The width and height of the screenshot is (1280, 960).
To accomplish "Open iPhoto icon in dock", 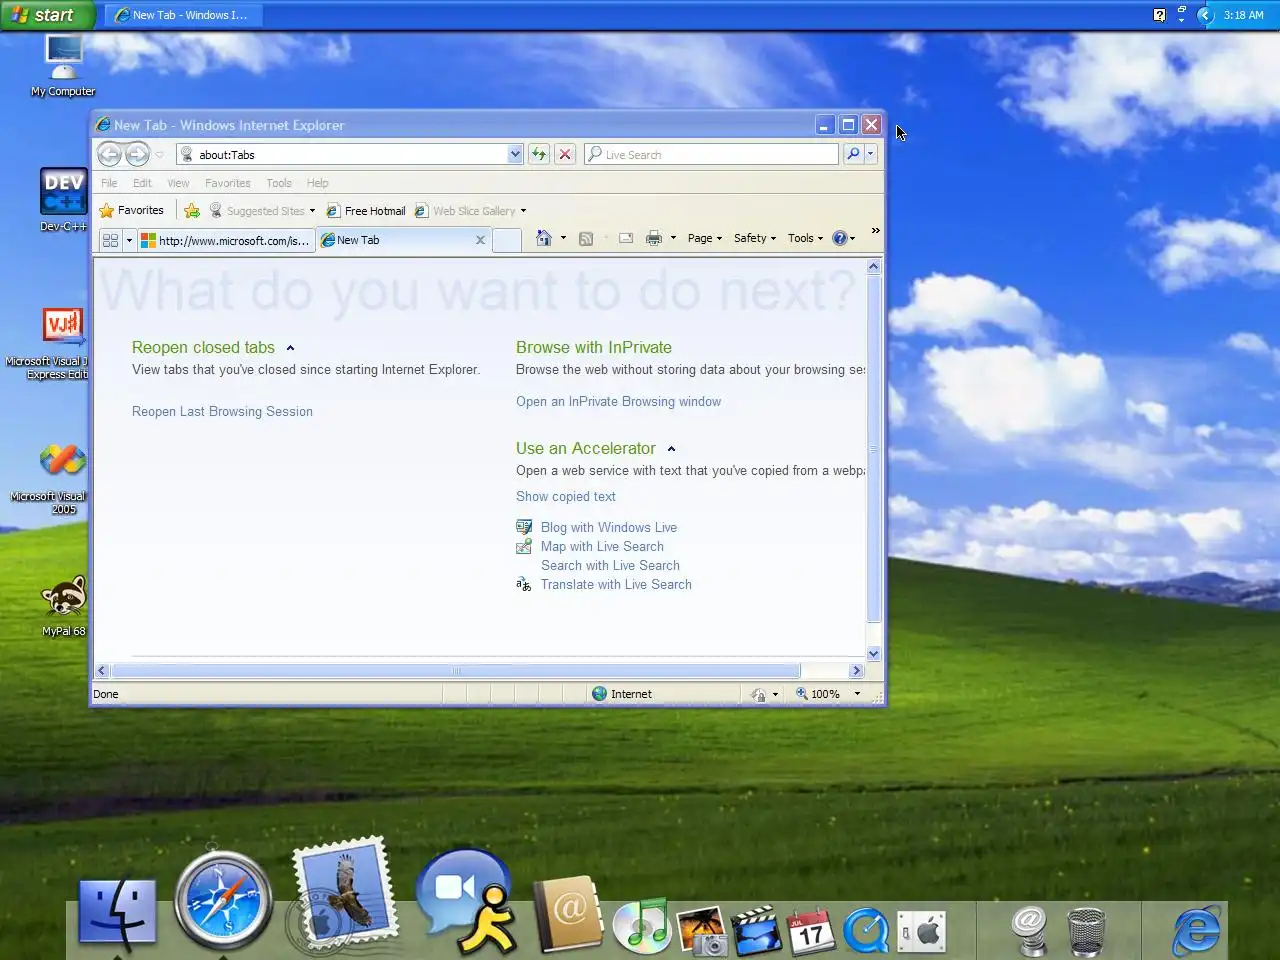I will pos(702,929).
